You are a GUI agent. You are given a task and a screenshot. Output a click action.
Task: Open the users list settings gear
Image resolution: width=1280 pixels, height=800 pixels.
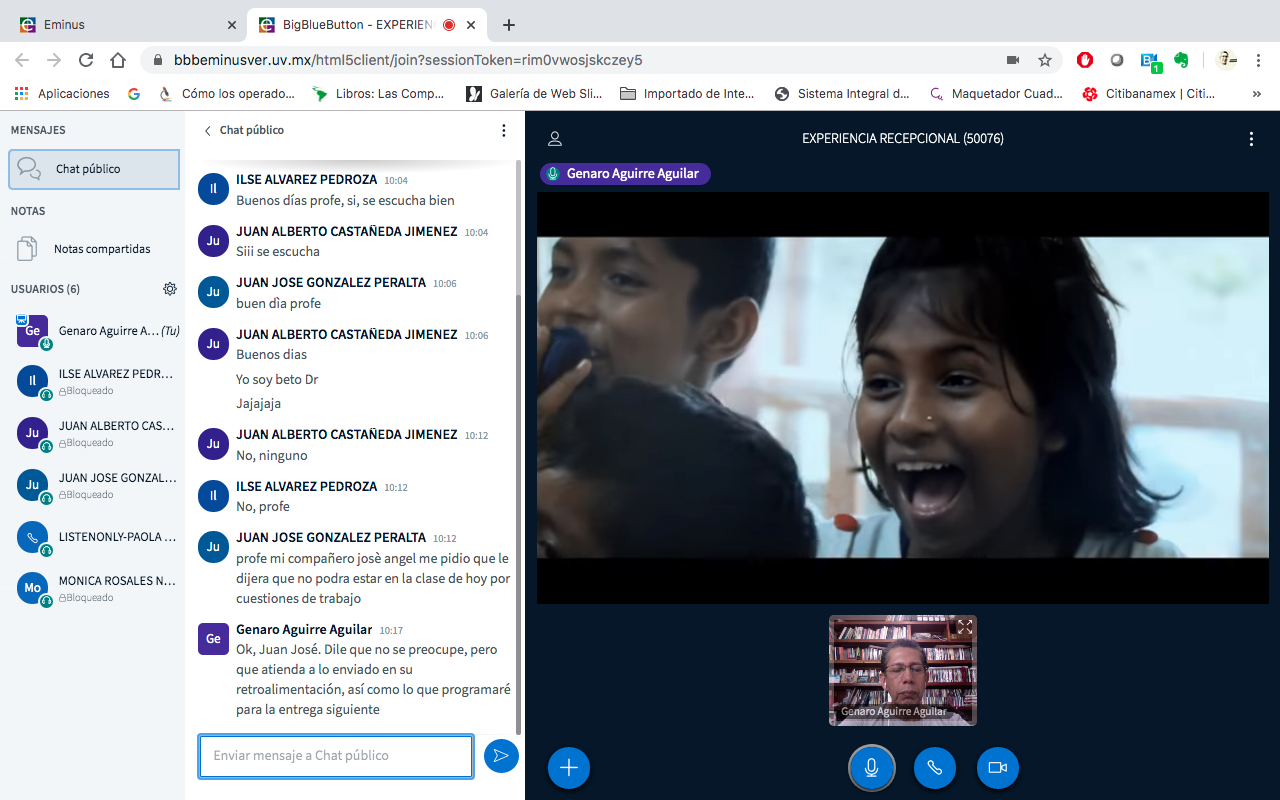pos(170,289)
